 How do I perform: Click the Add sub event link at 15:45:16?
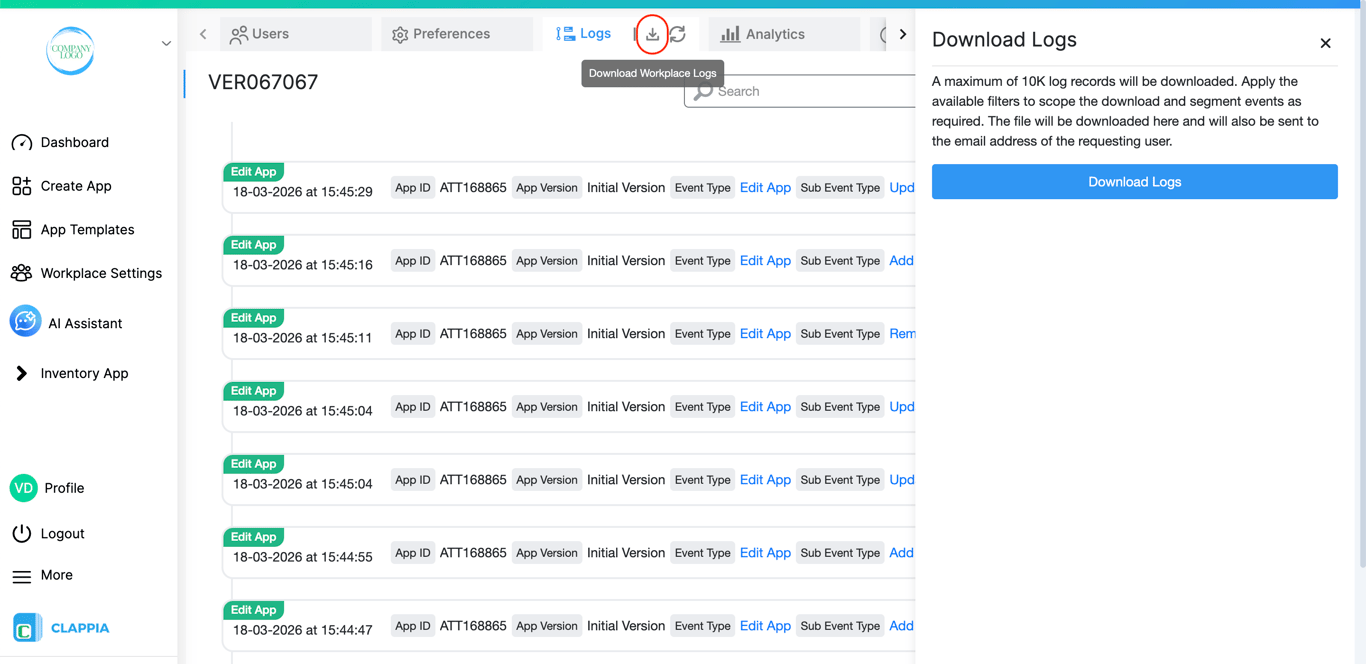901,261
